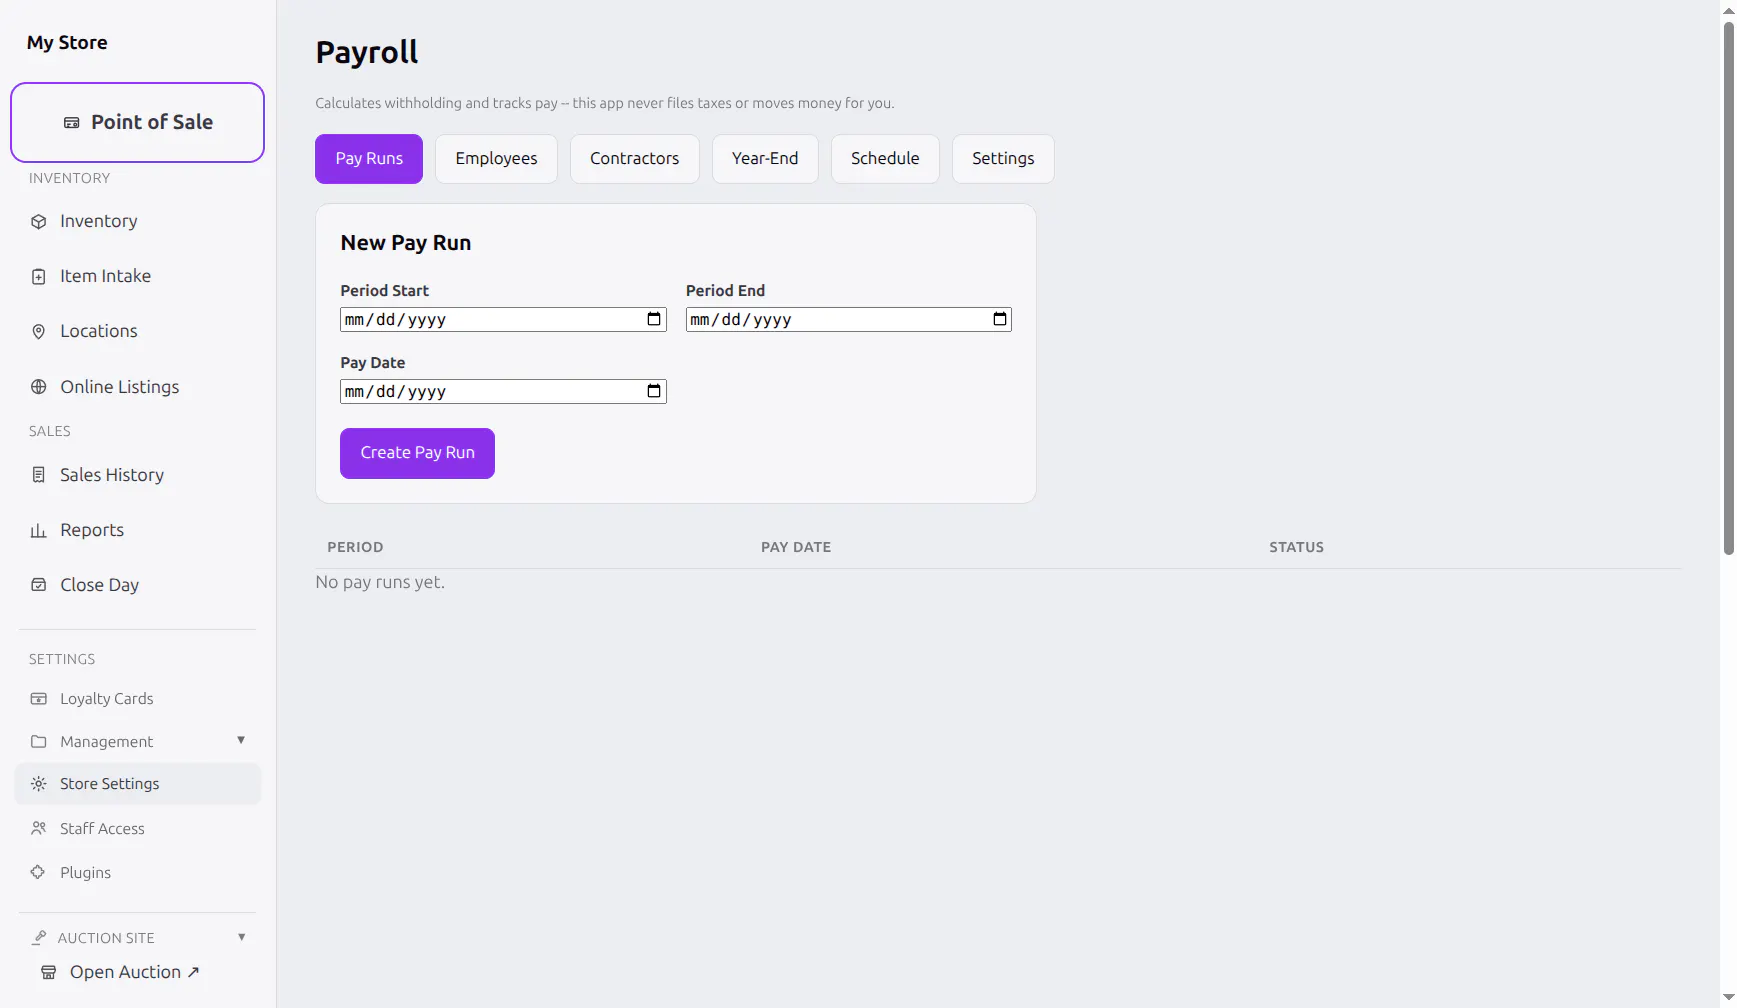
Task: Switch to the Pay Runs tab
Action: coord(369,159)
